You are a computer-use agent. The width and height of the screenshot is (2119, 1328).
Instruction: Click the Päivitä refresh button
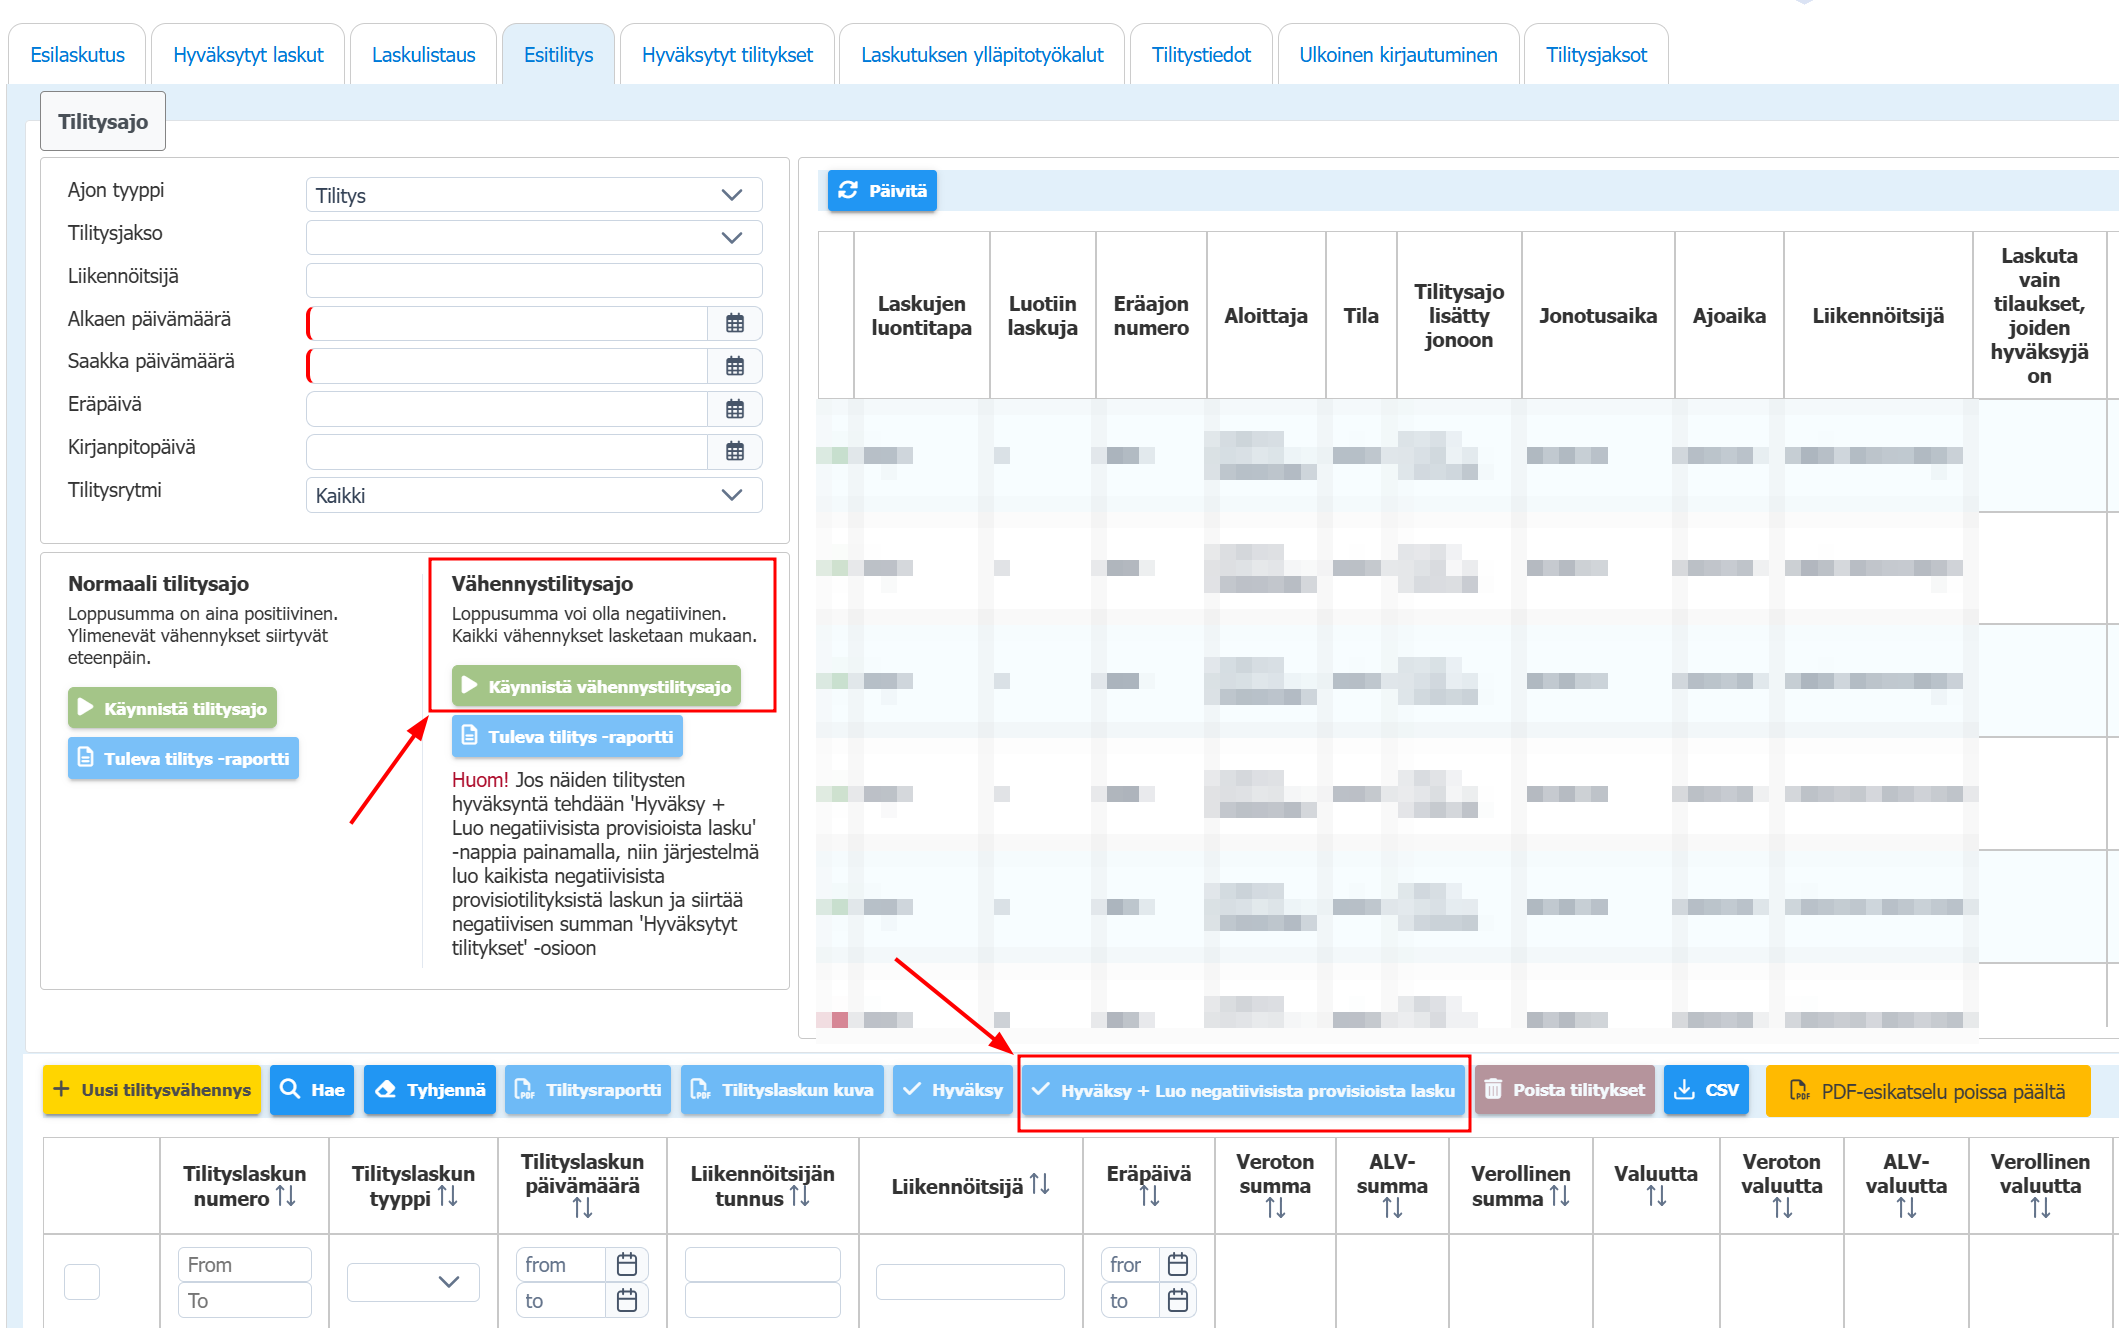click(x=882, y=190)
